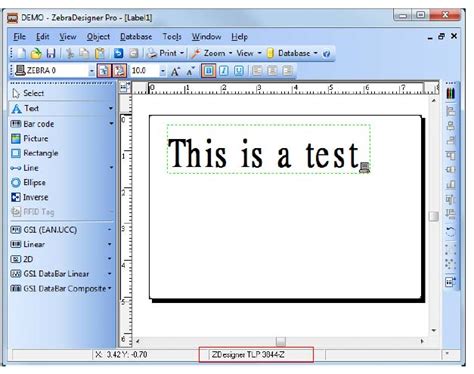Select the Line tool
Screen dimensions: 474x374
62,168
